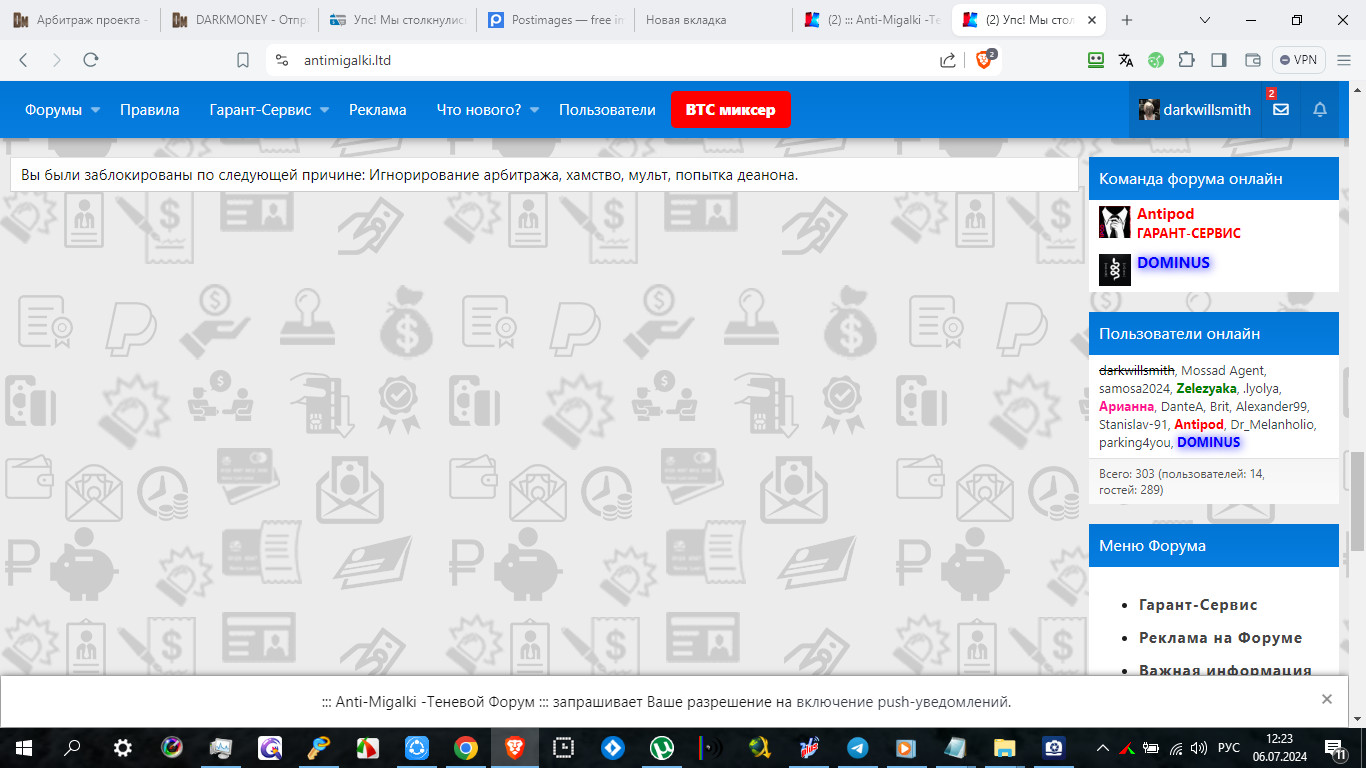Image resolution: width=1366 pixels, height=768 pixels.
Task: Open the Что нового? menu
Action: (x=479, y=110)
